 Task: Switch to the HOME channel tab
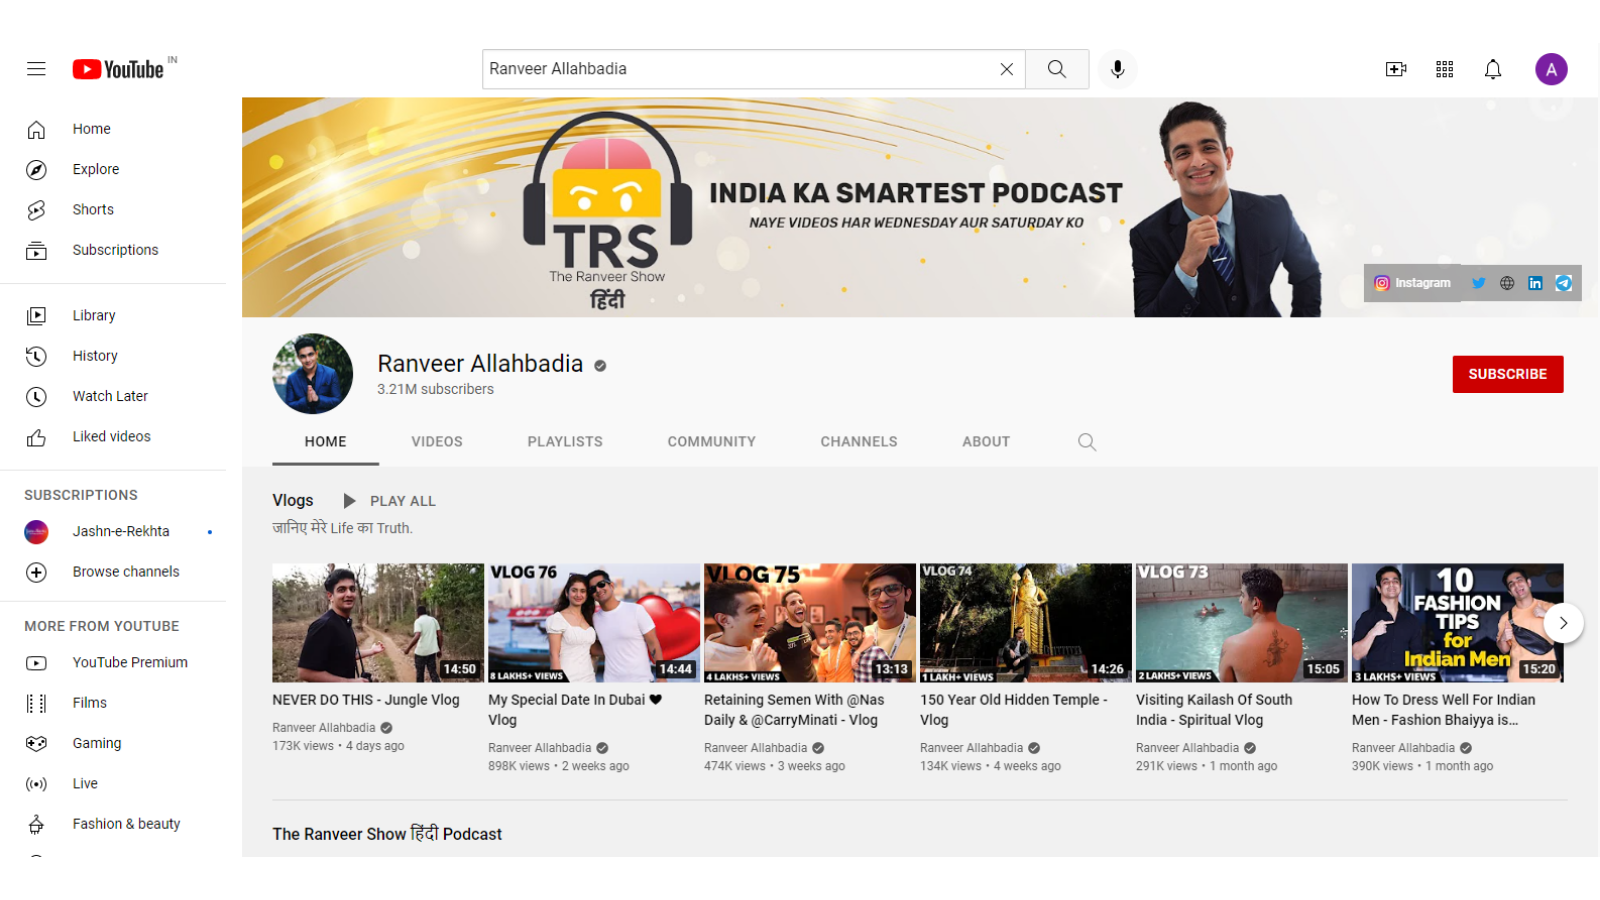pyautogui.click(x=325, y=442)
